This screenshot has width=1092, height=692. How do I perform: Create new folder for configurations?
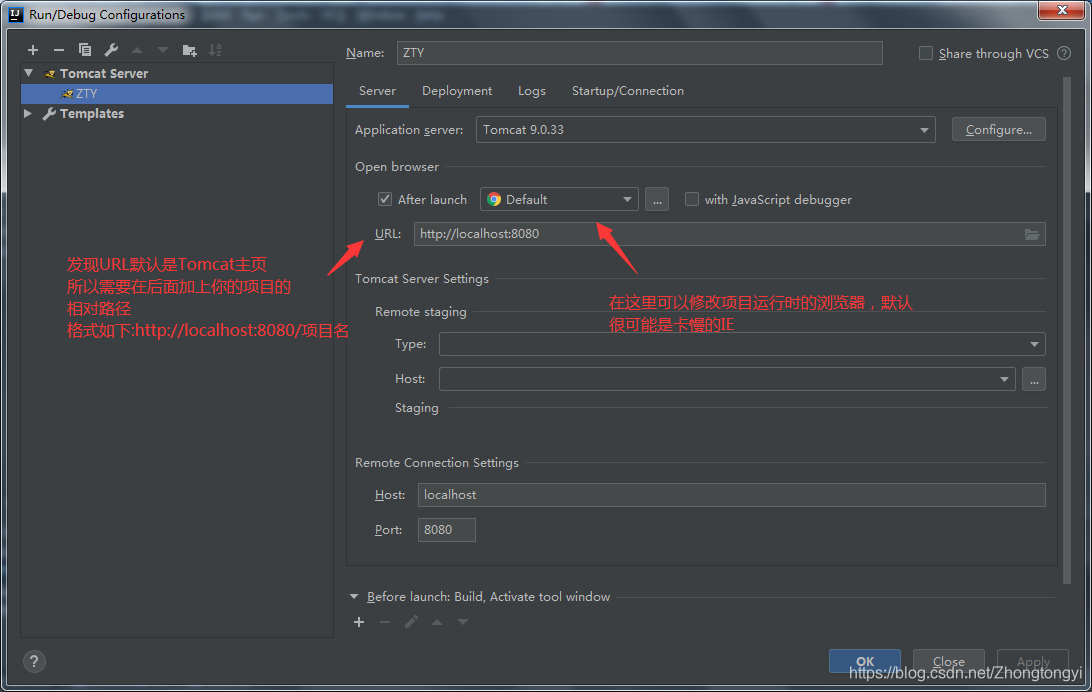(189, 50)
